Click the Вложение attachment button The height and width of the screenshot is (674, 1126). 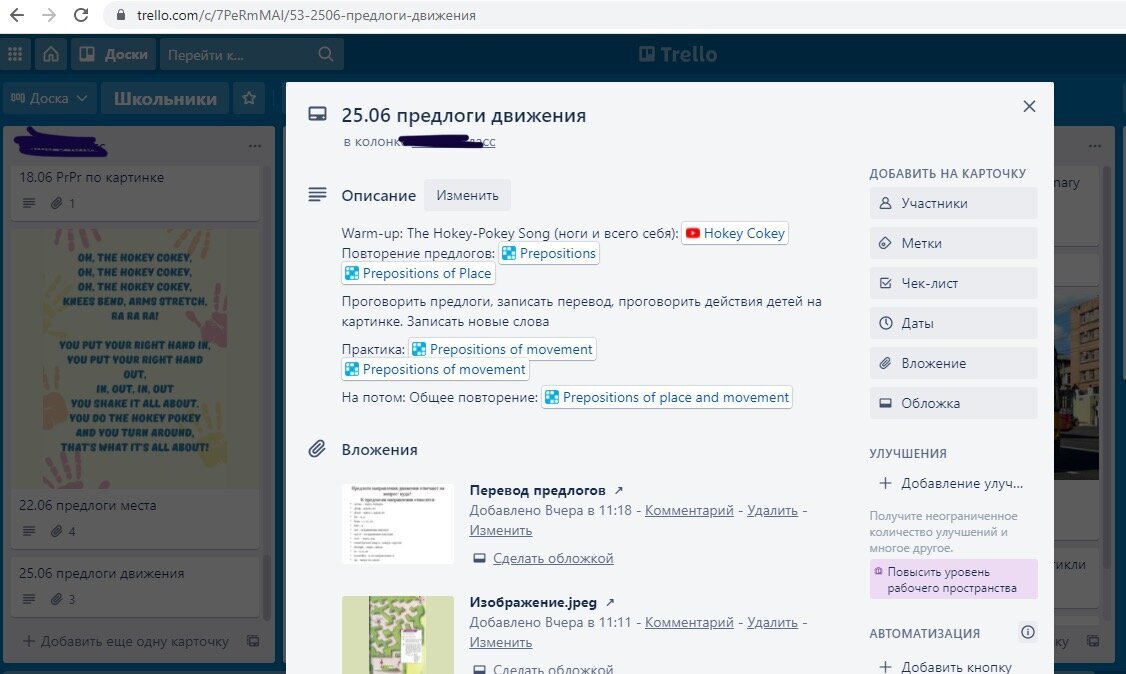953,363
